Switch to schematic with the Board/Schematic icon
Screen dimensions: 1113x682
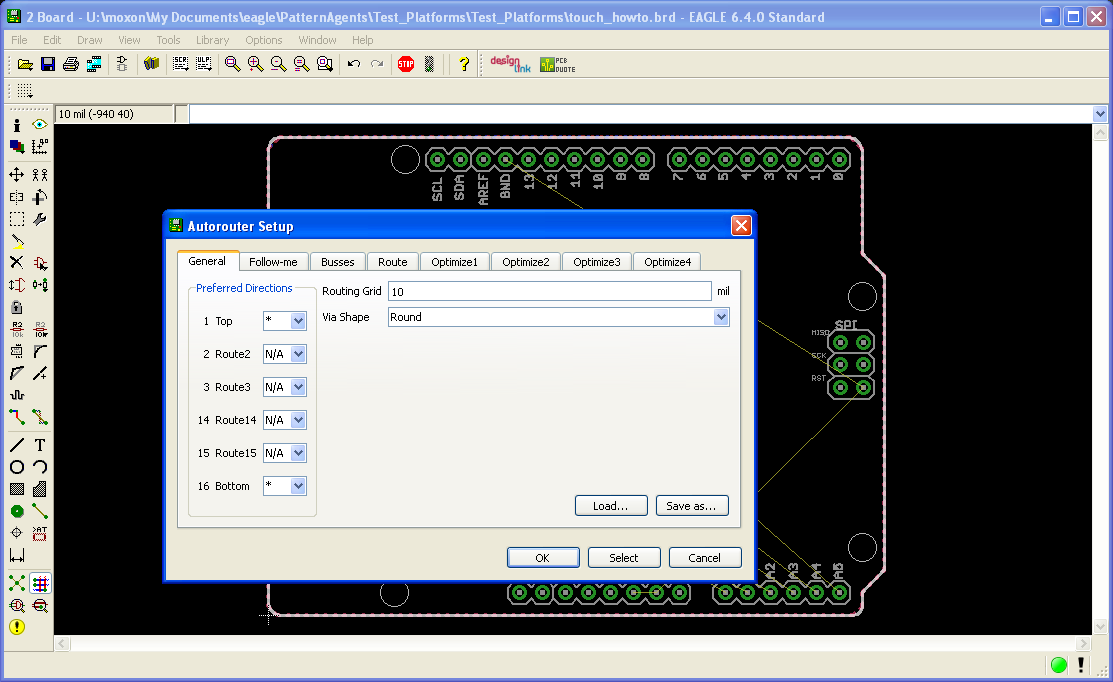click(x=122, y=65)
